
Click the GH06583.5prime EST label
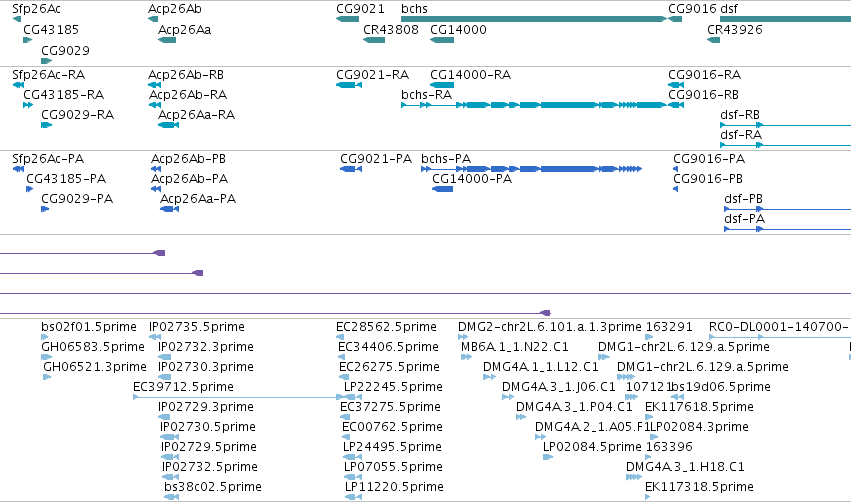(93, 347)
